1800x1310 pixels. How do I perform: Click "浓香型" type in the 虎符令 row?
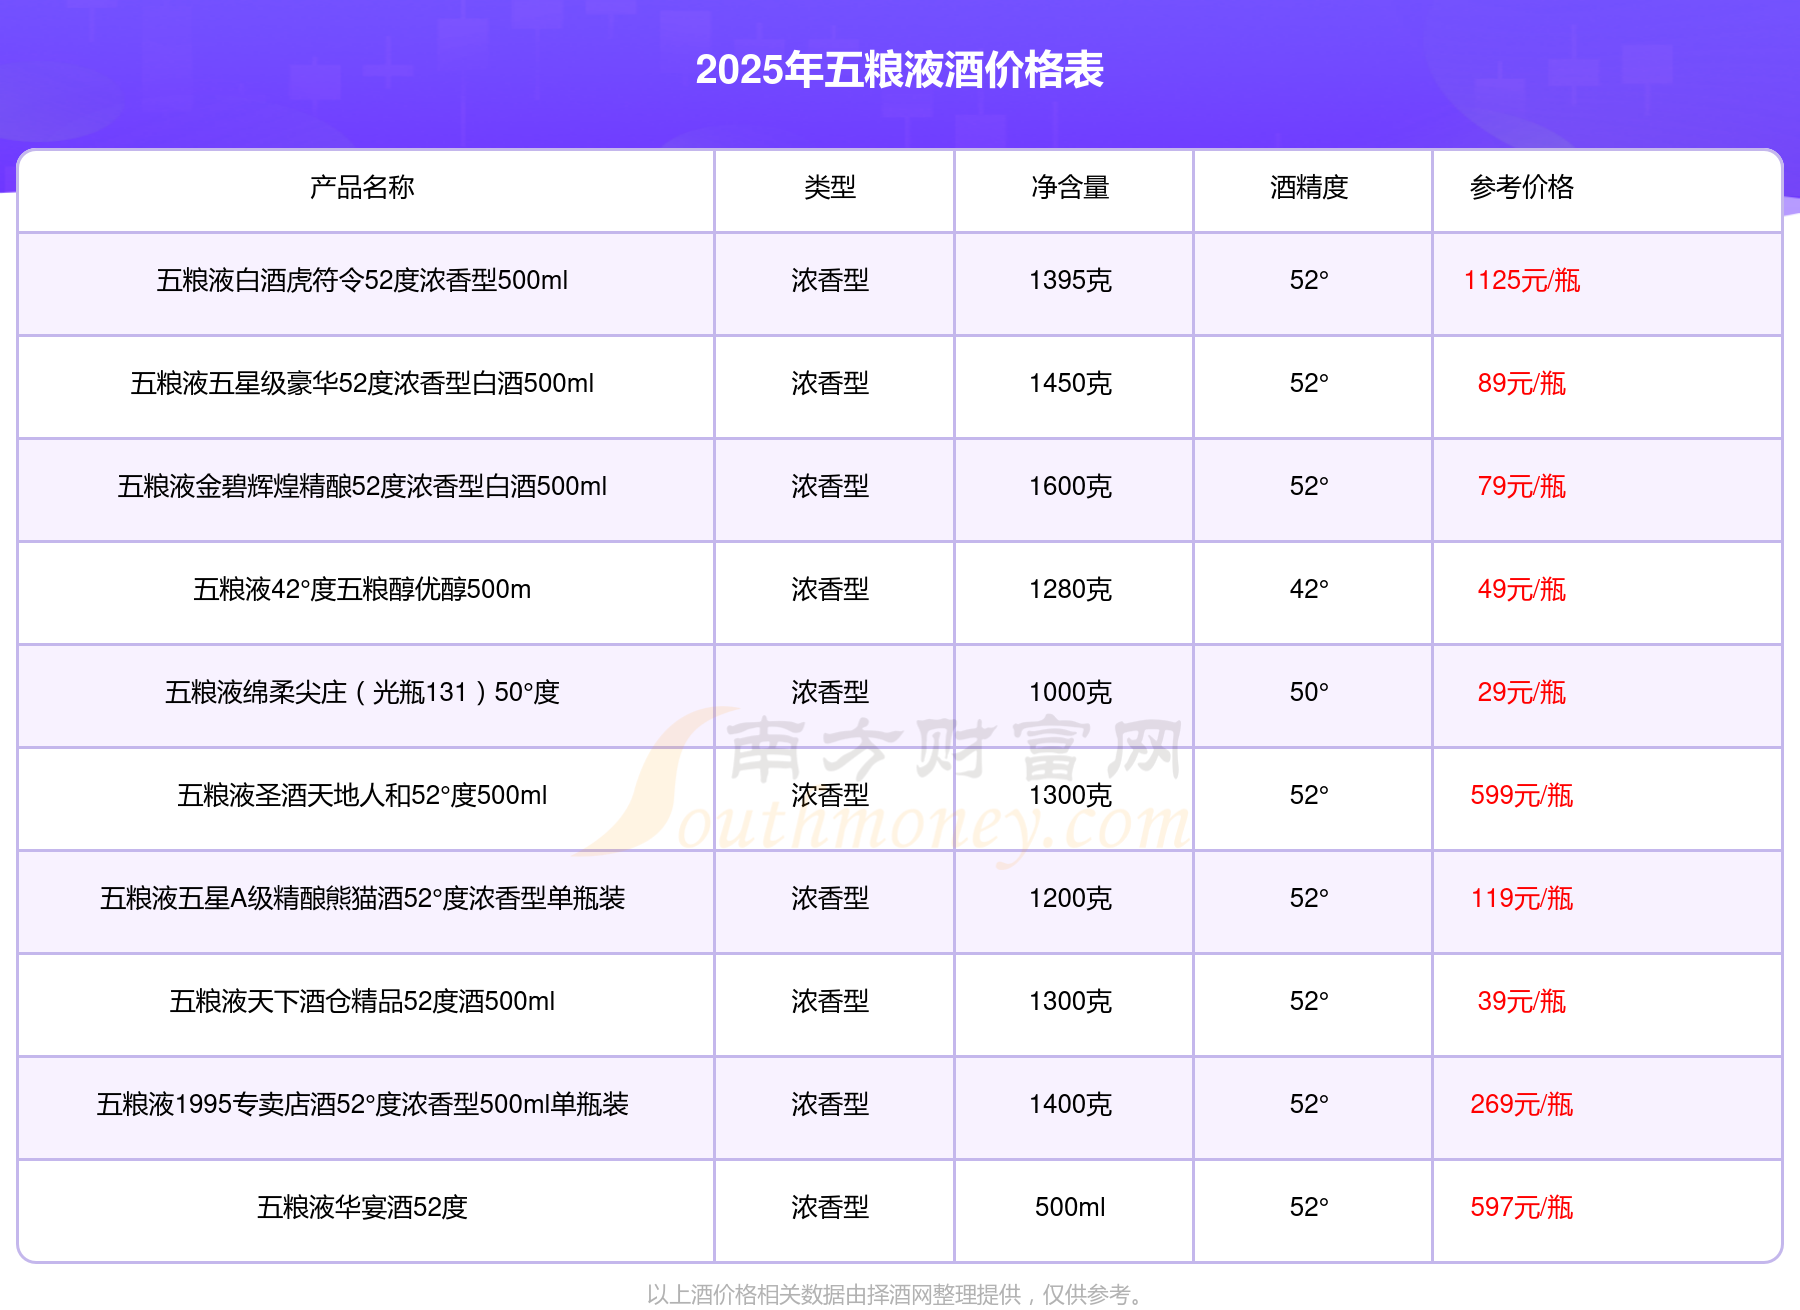[x=830, y=280]
